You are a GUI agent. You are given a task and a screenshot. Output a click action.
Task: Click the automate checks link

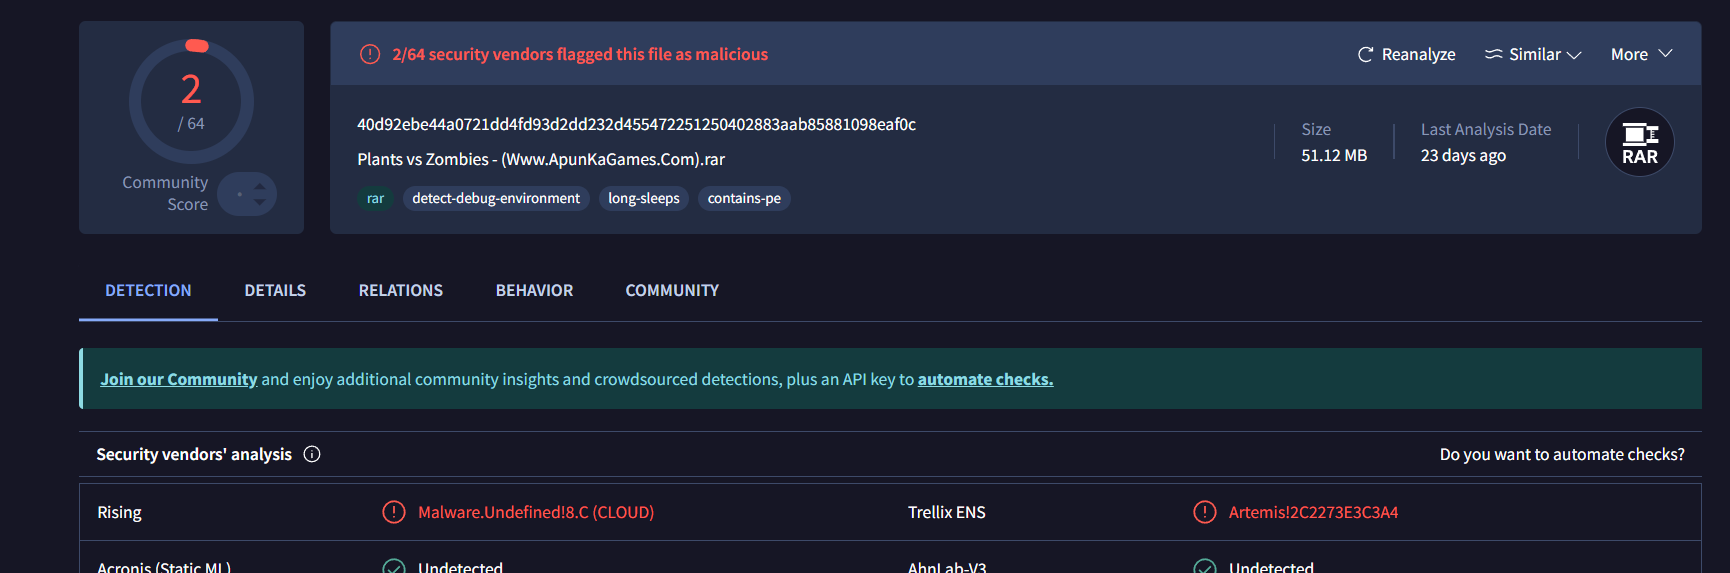[x=985, y=379]
